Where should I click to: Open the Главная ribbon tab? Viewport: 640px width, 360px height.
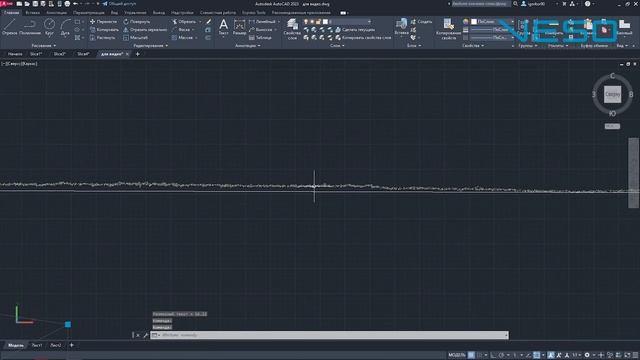click(11, 13)
